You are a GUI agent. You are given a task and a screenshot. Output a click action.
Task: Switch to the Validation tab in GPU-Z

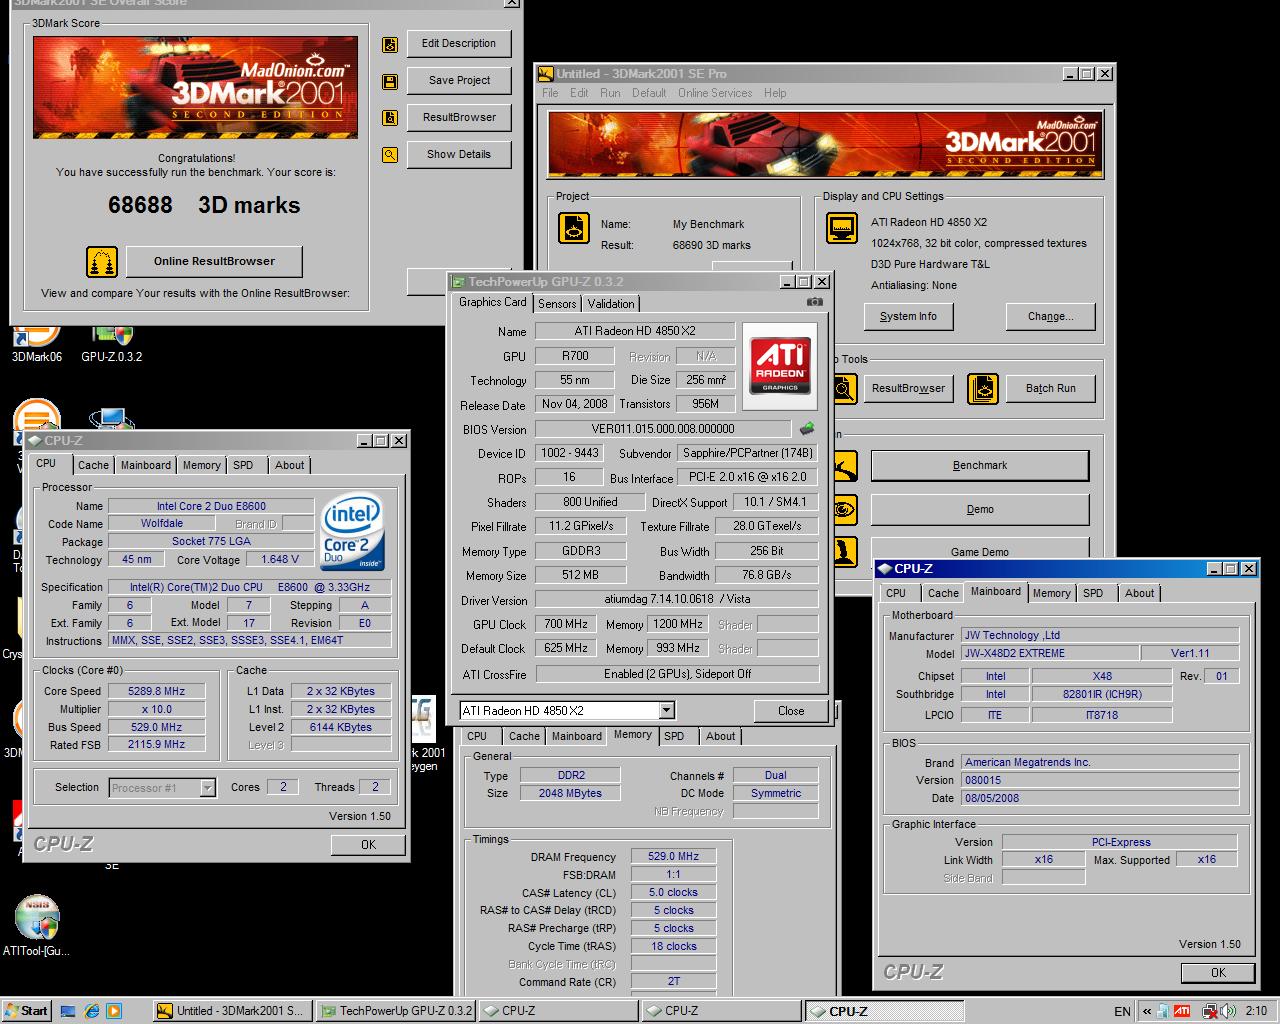tap(611, 304)
